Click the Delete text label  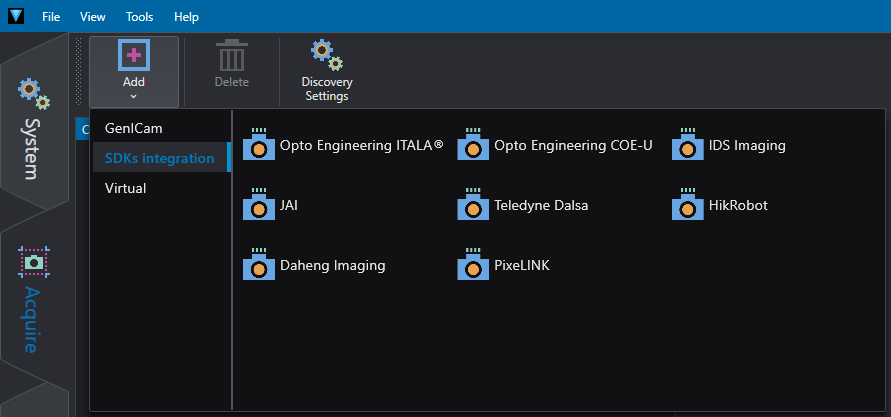(232, 82)
